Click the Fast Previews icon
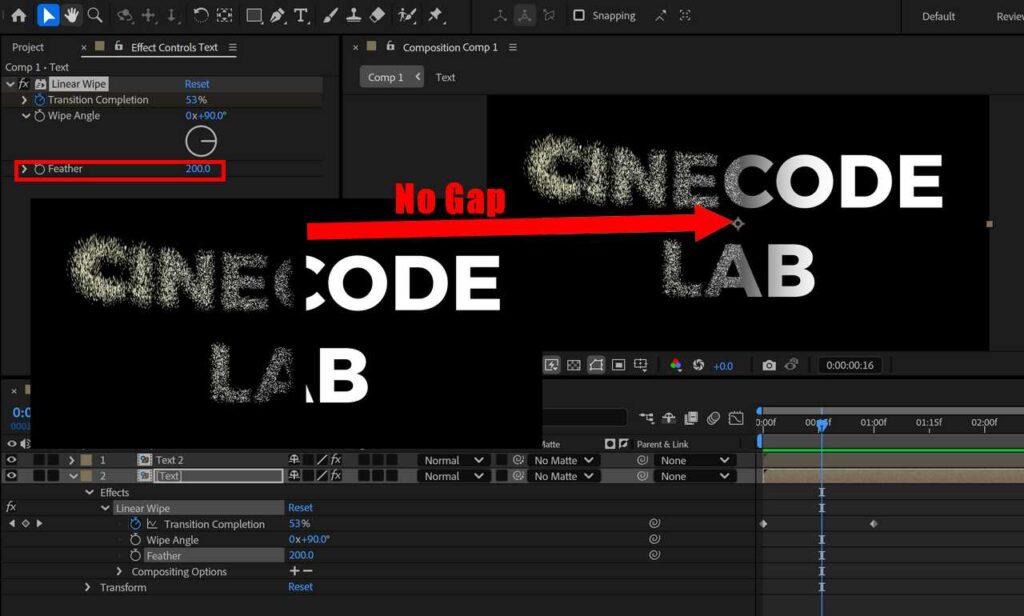The width and height of the screenshot is (1024, 616). [551, 365]
